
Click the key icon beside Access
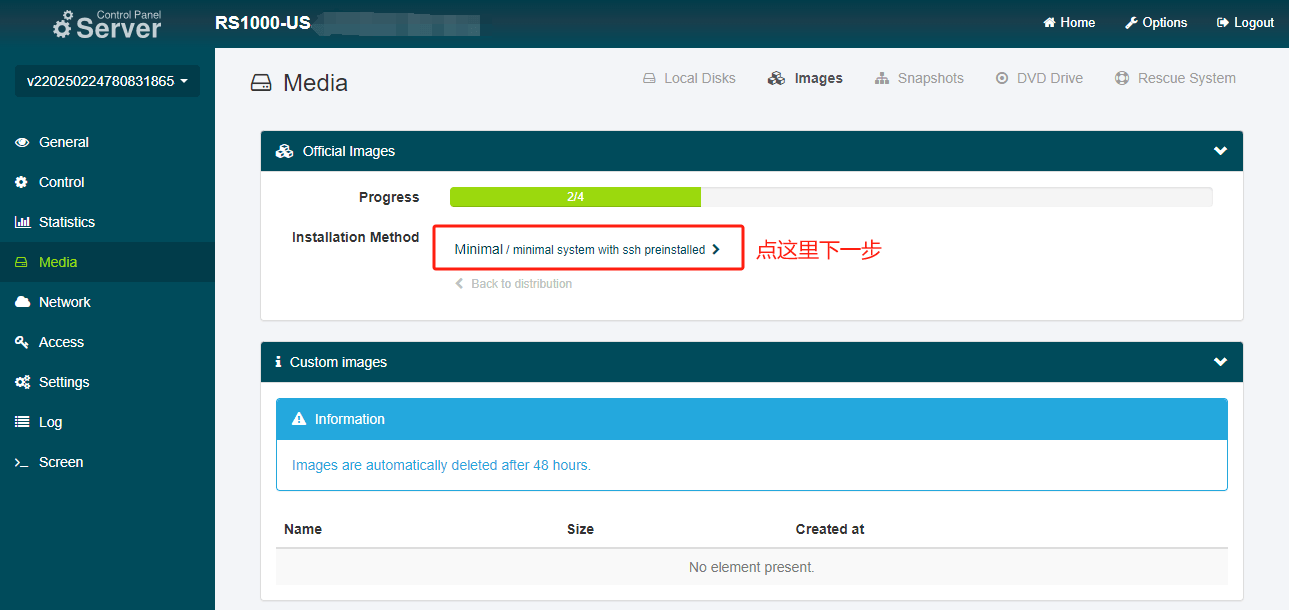[x=22, y=343]
